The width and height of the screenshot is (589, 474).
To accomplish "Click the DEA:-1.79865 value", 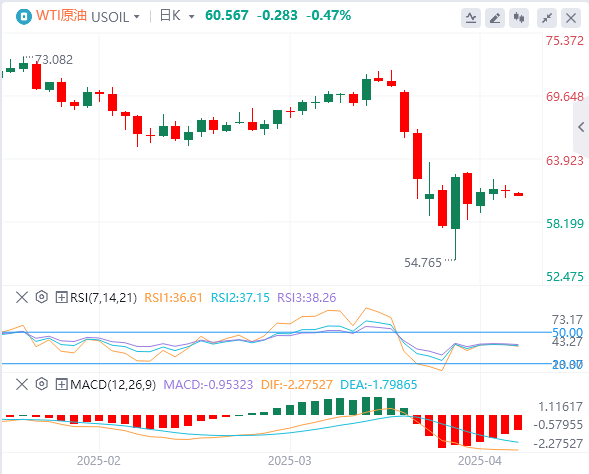I will coord(379,385).
